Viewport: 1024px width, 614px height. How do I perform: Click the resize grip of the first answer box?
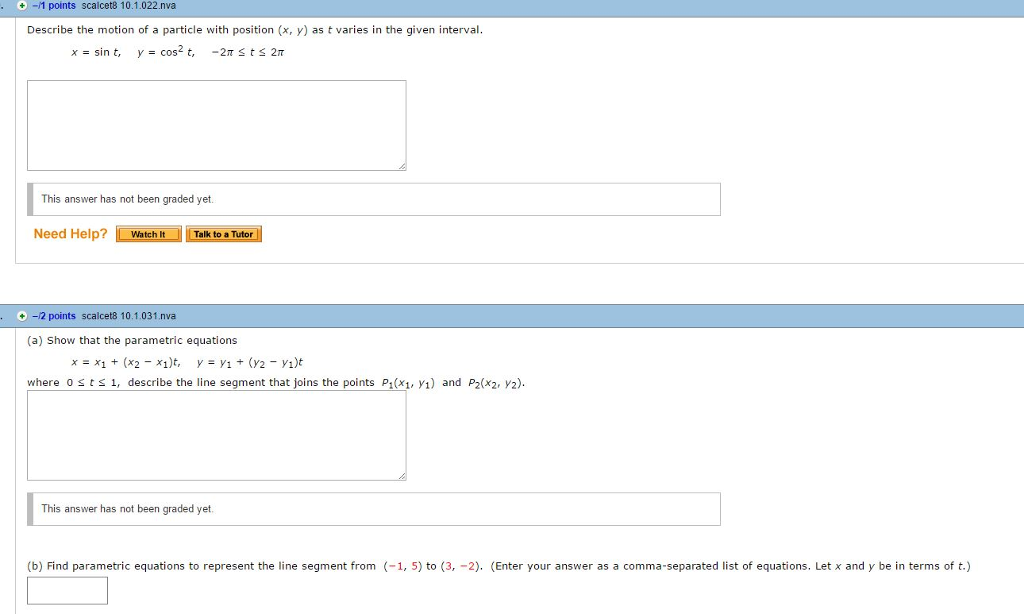pos(403,168)
